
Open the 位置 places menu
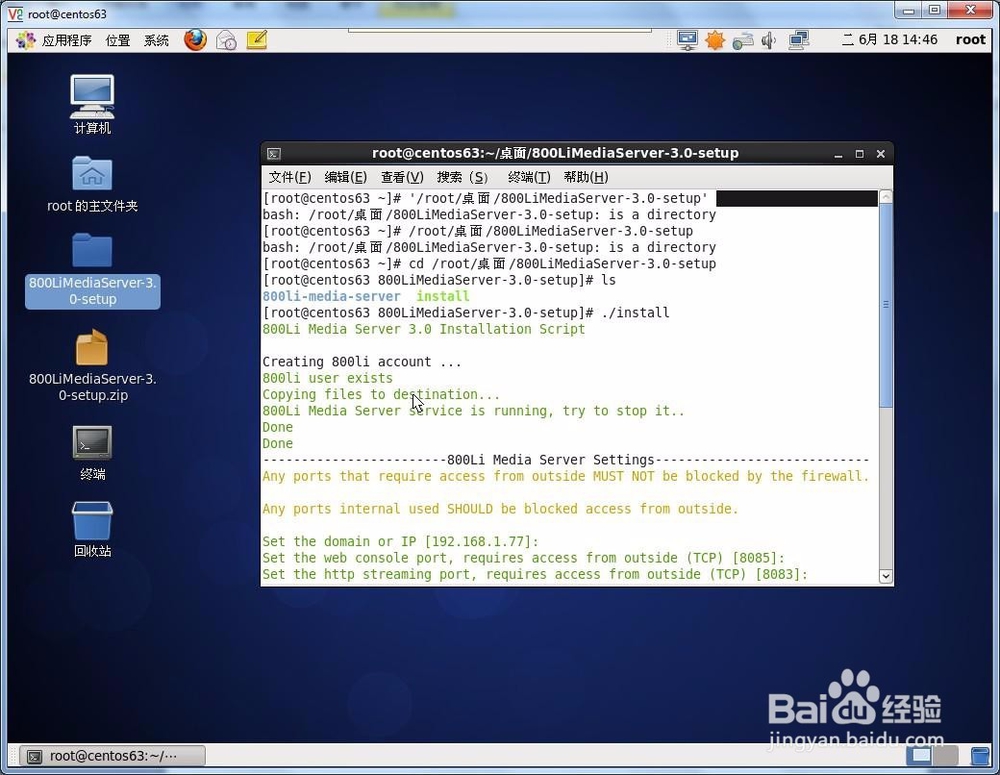(118, 40)
